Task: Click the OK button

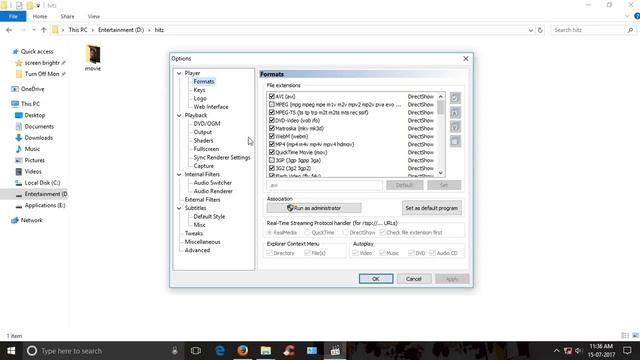Action: 376,279
